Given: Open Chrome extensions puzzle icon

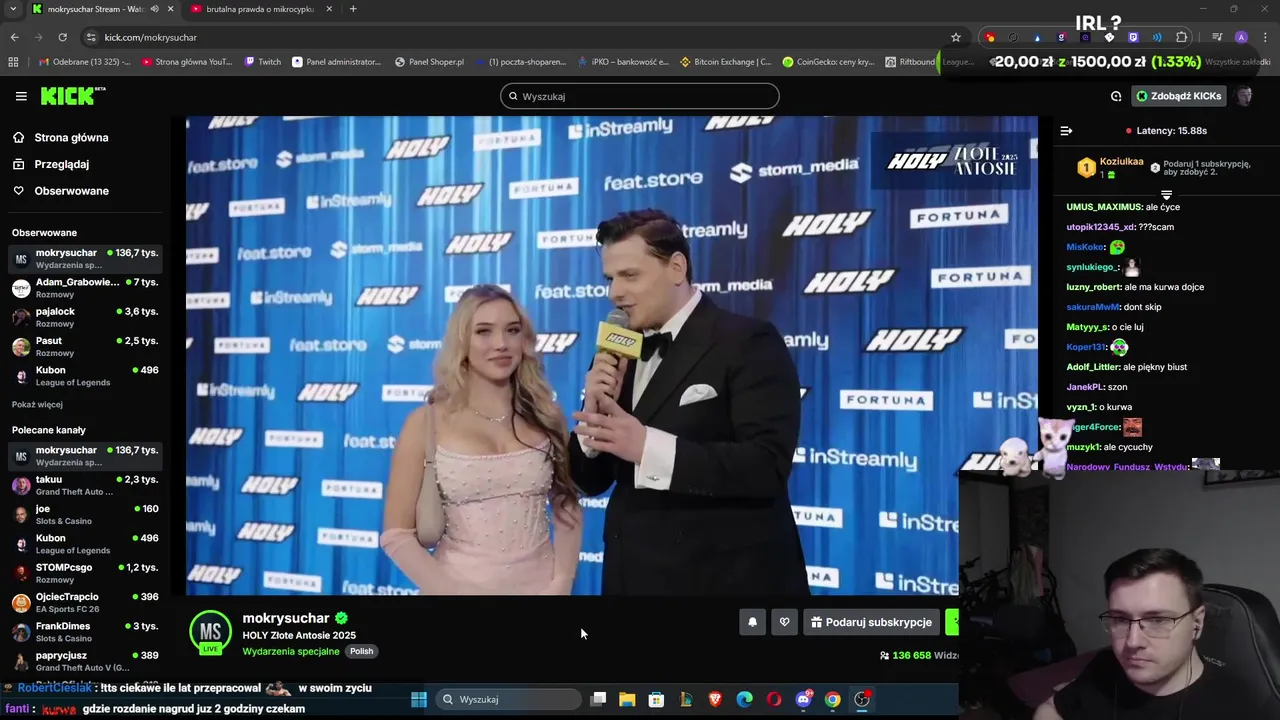Looking at the screenshot, I should coord(1182,37).
